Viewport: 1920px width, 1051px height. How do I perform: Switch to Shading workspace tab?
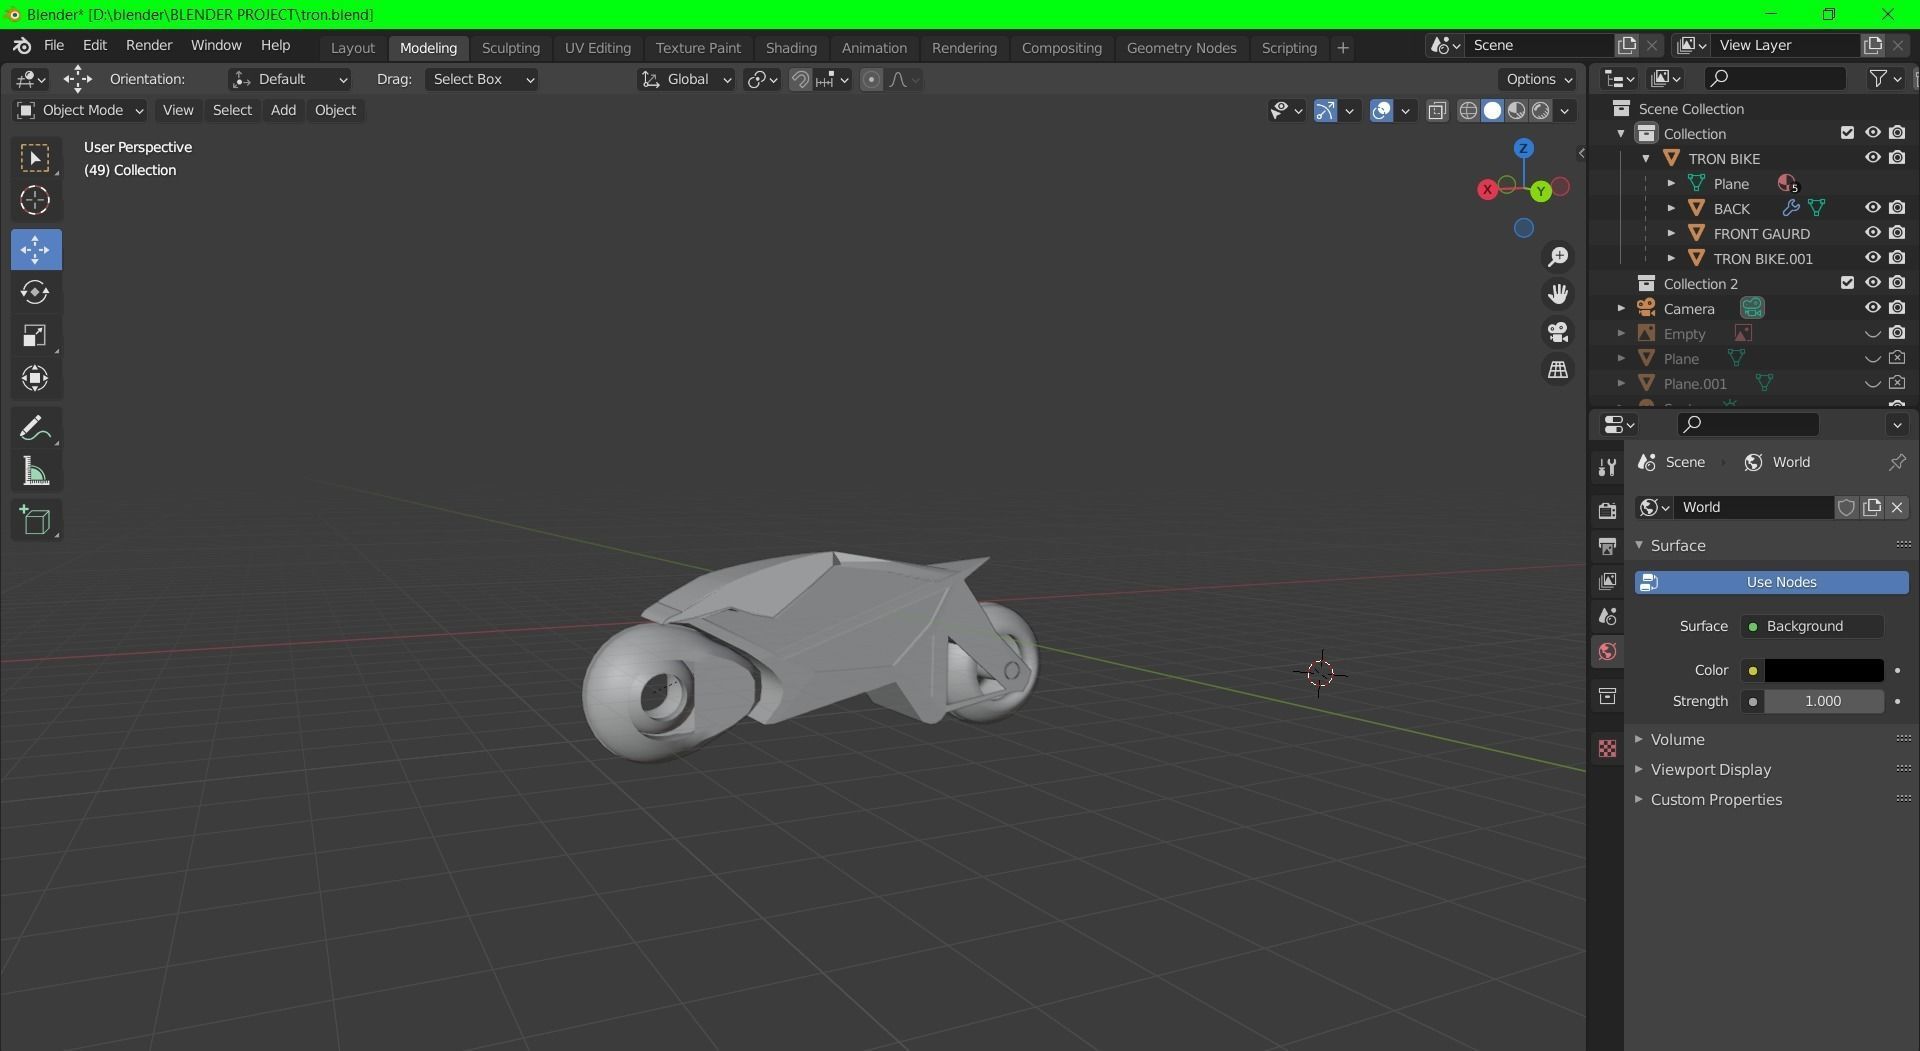pyautogui.click(x=791, y=48)
